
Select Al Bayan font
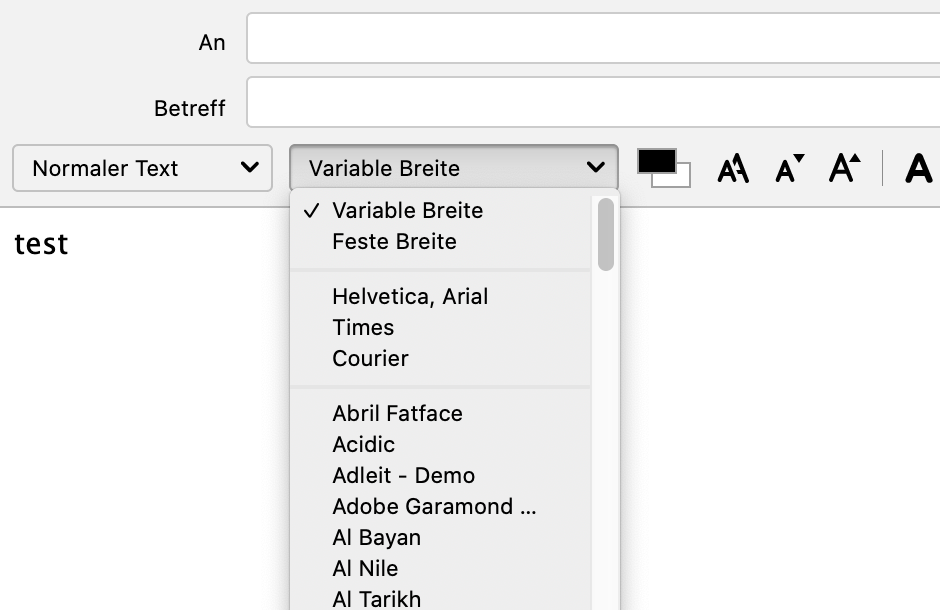coord(376,538)
